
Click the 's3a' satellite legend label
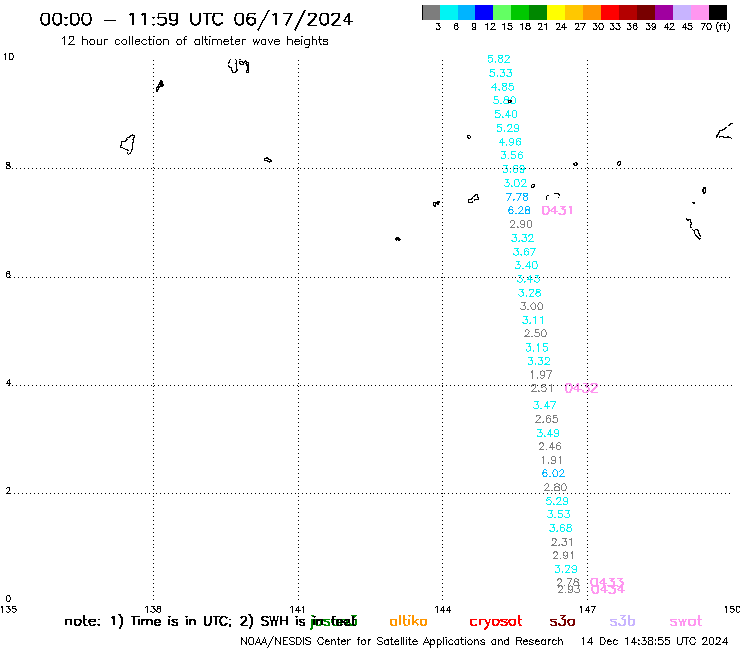click(x=562, y=621)
